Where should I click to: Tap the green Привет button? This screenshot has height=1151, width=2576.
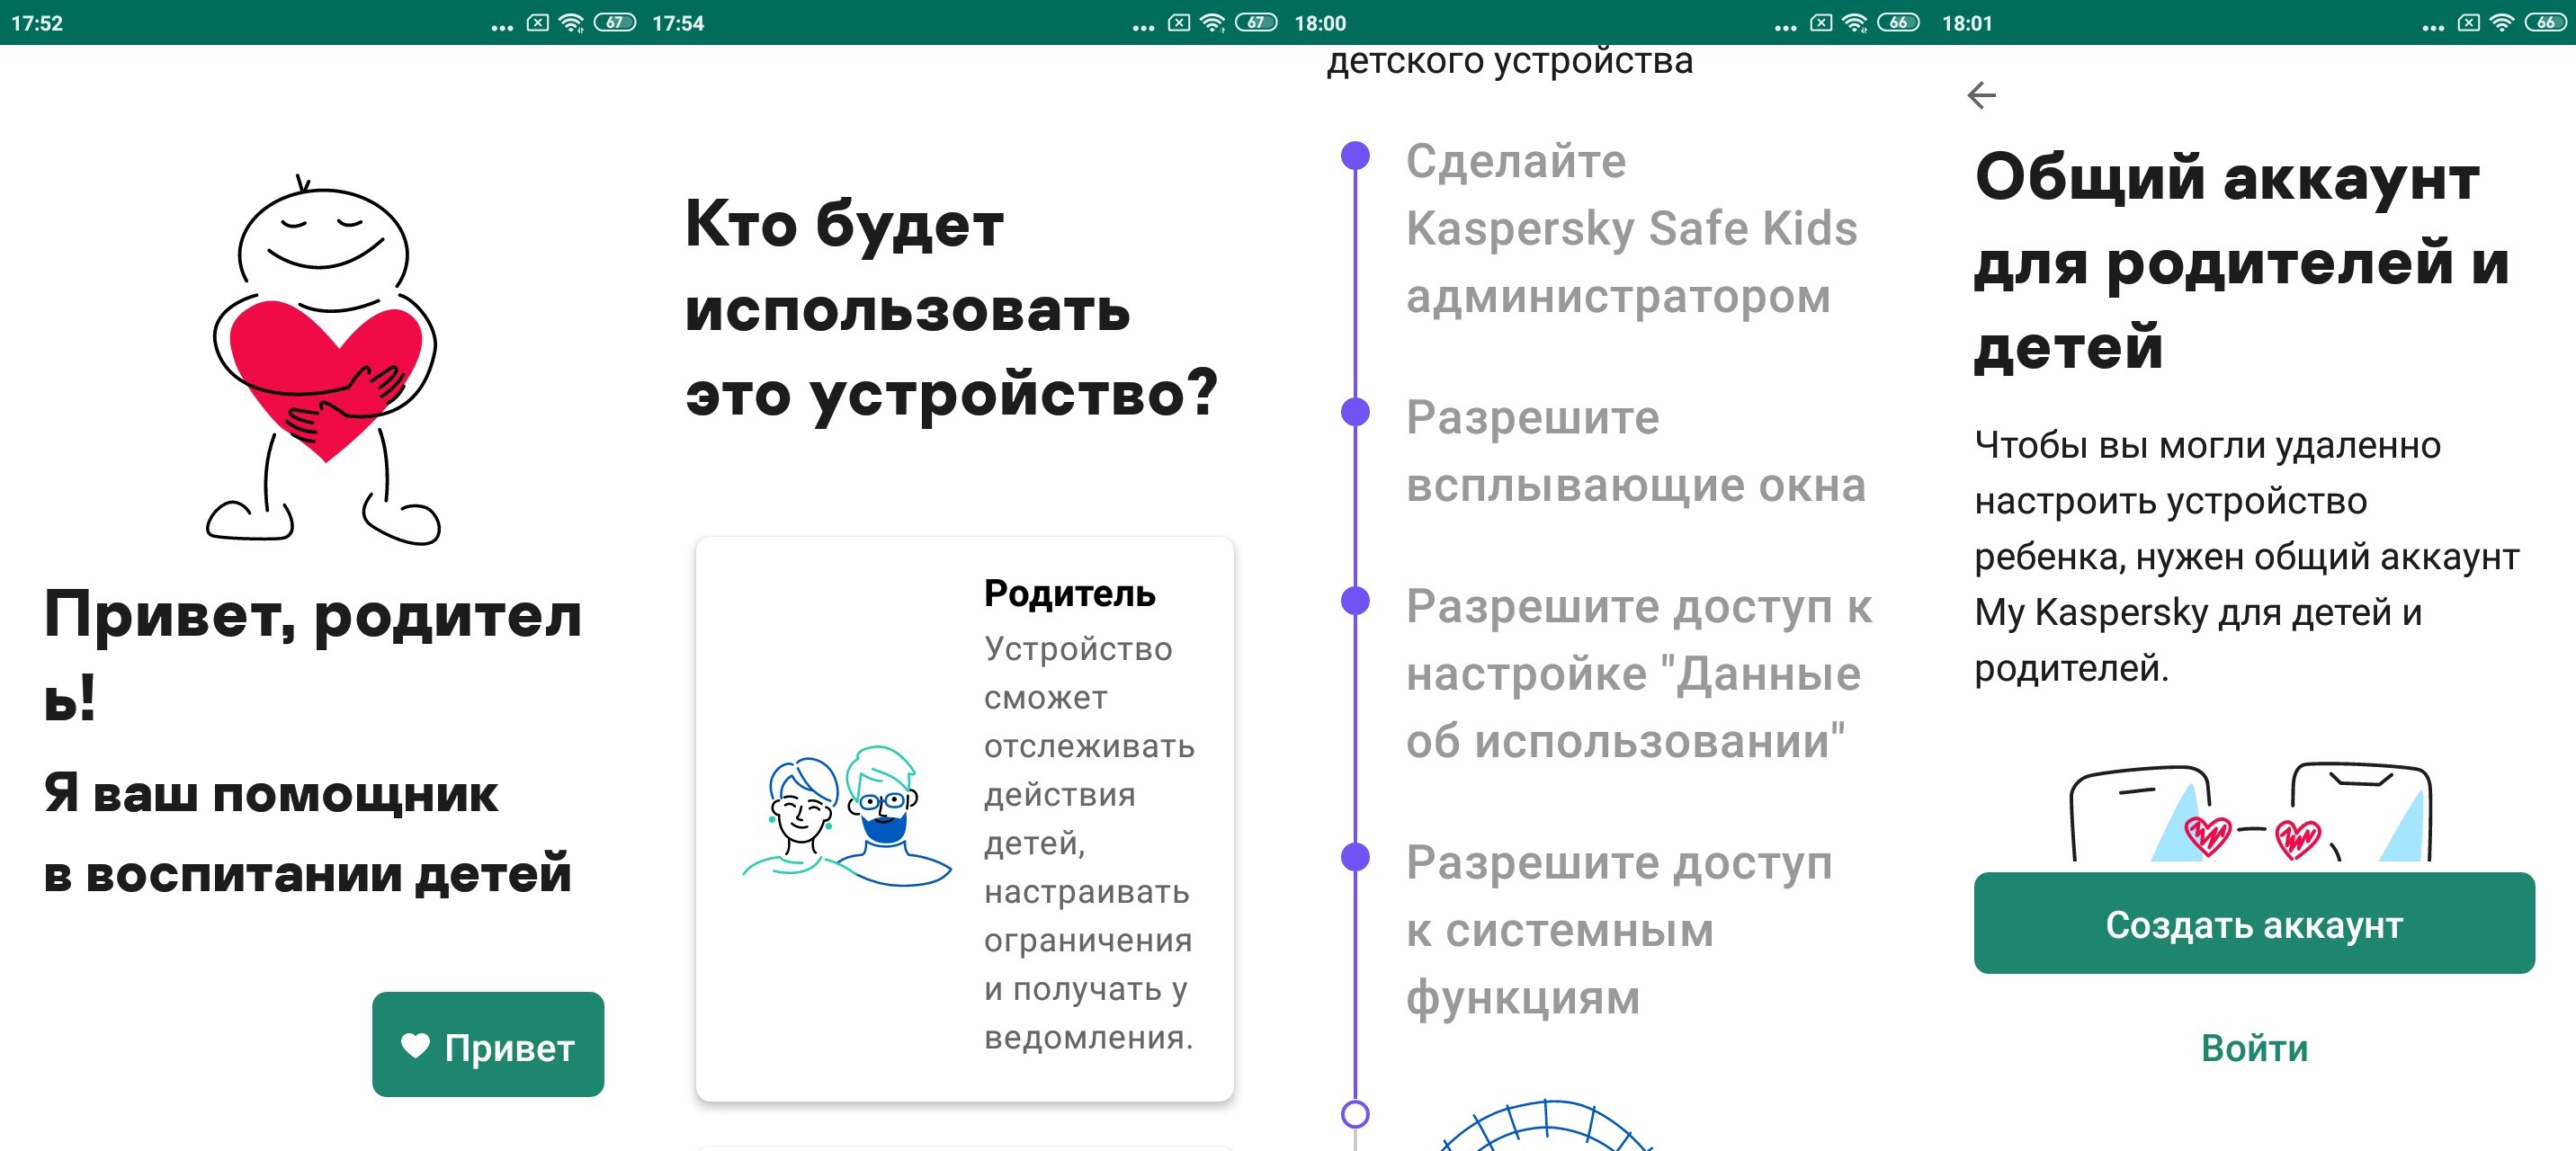[x=488, y=1044]
